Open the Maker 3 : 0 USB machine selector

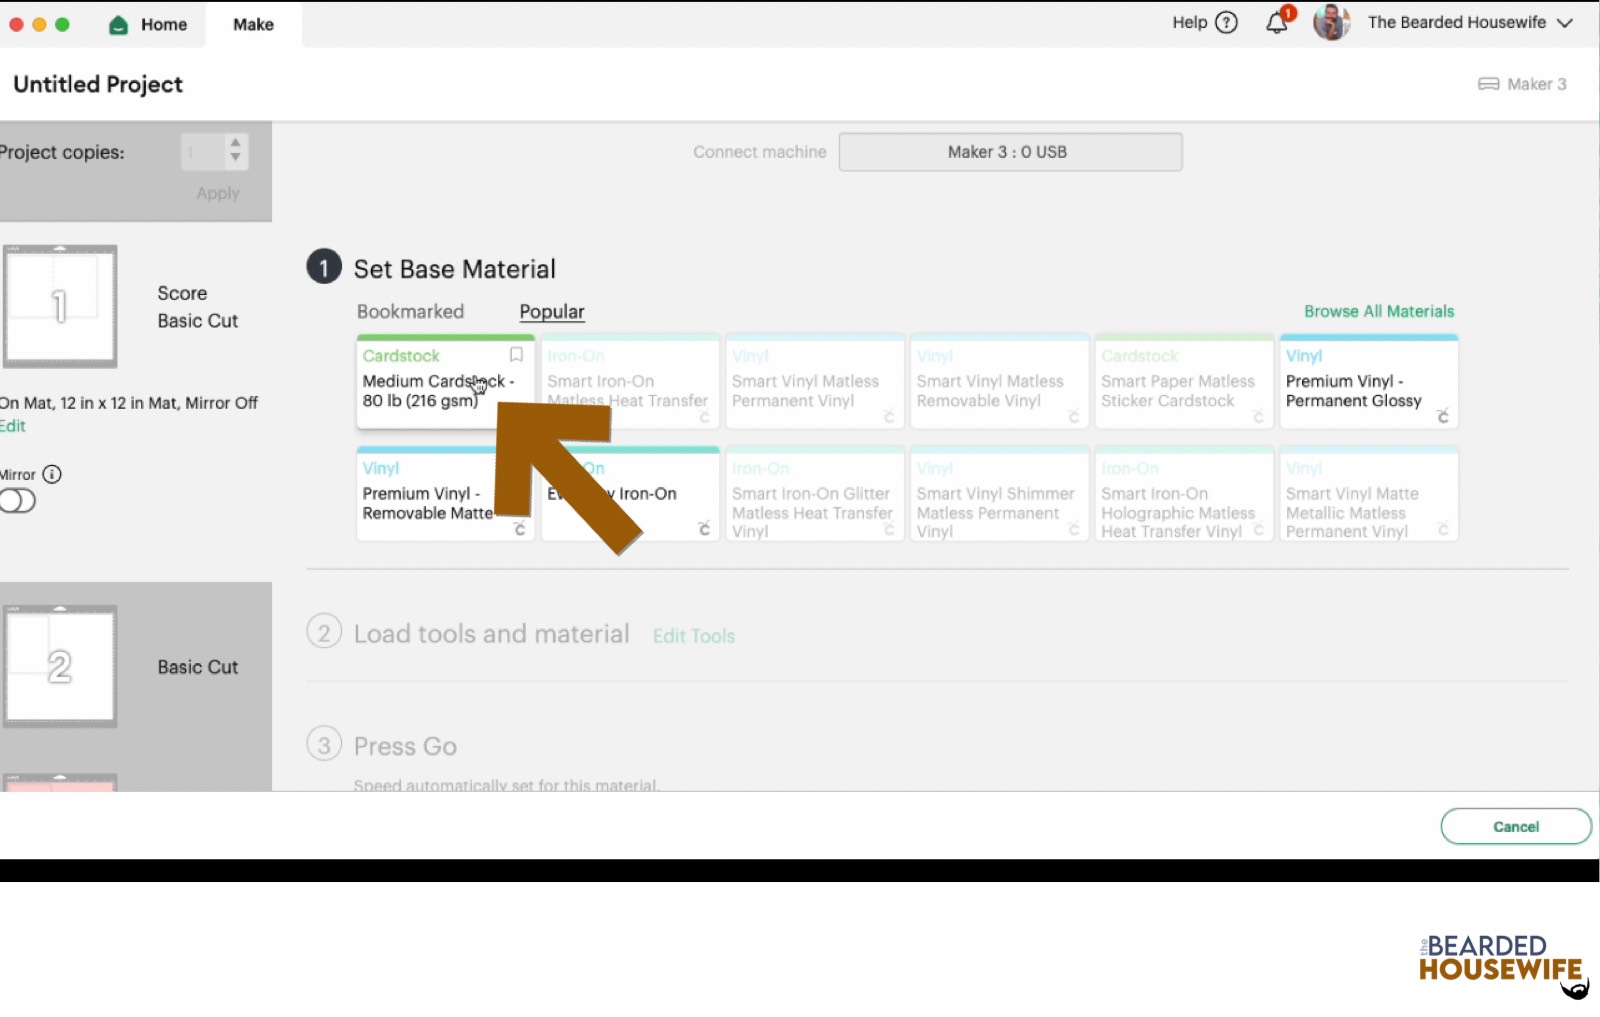[x=1010, y=152]
